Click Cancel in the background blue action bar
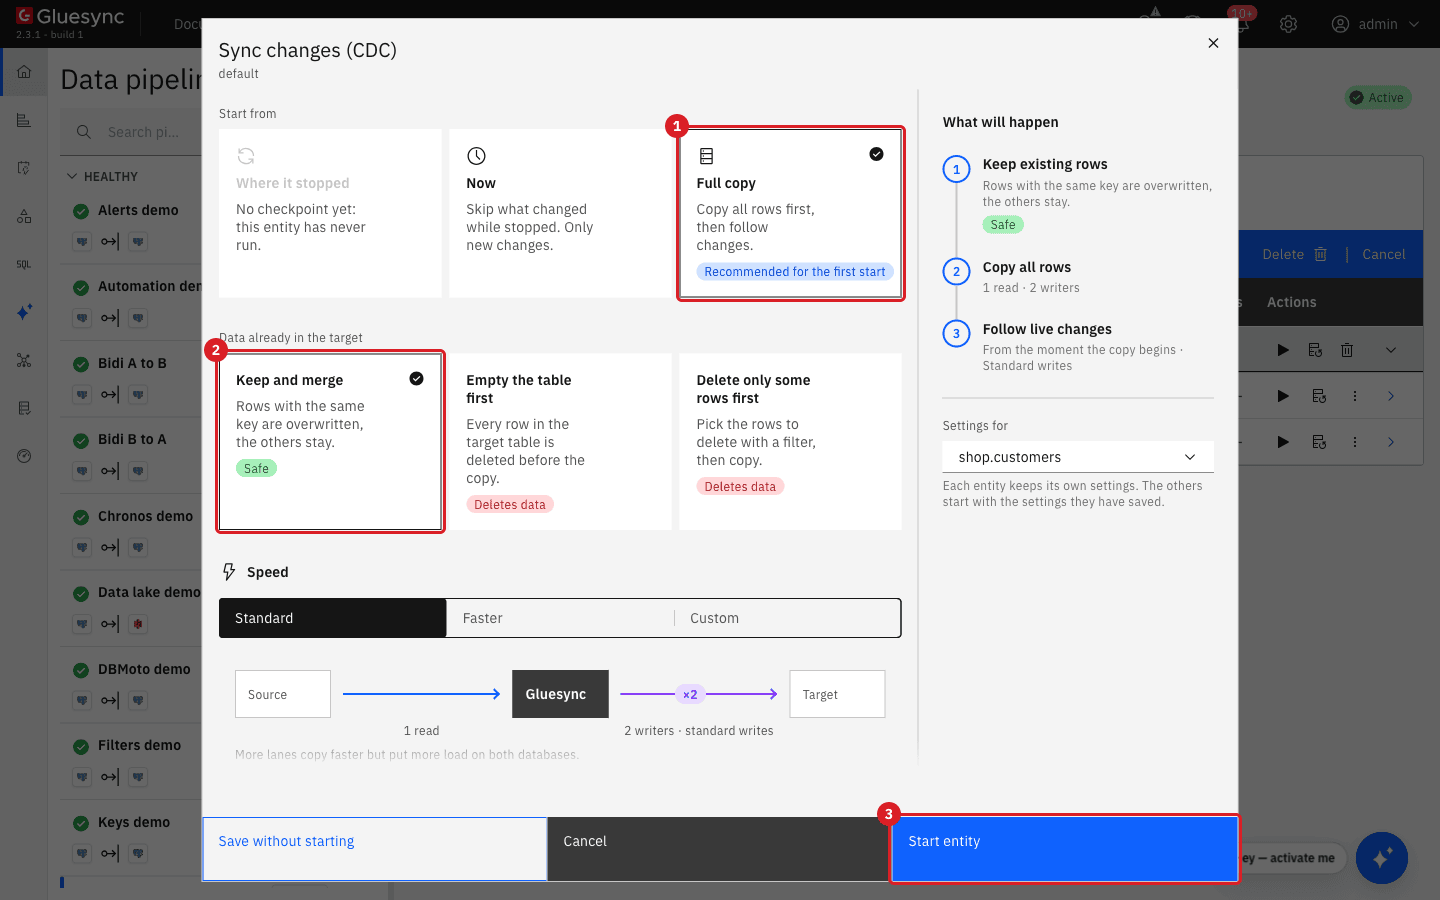Screen dimensions: 1440x900 tap(1384, 254)
